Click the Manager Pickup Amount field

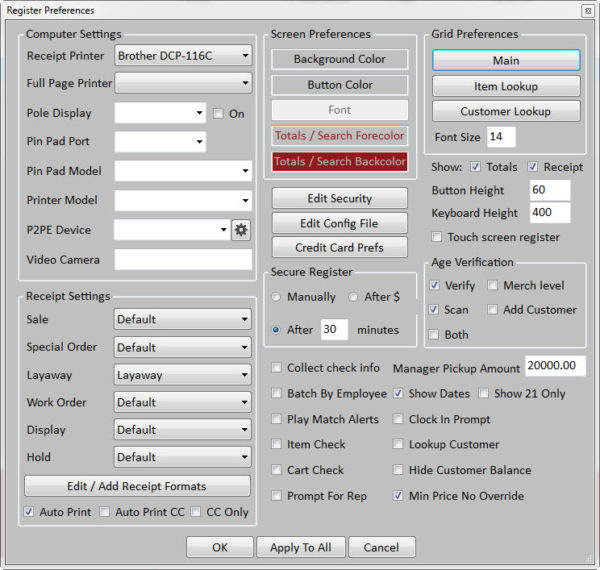point(554,367)
